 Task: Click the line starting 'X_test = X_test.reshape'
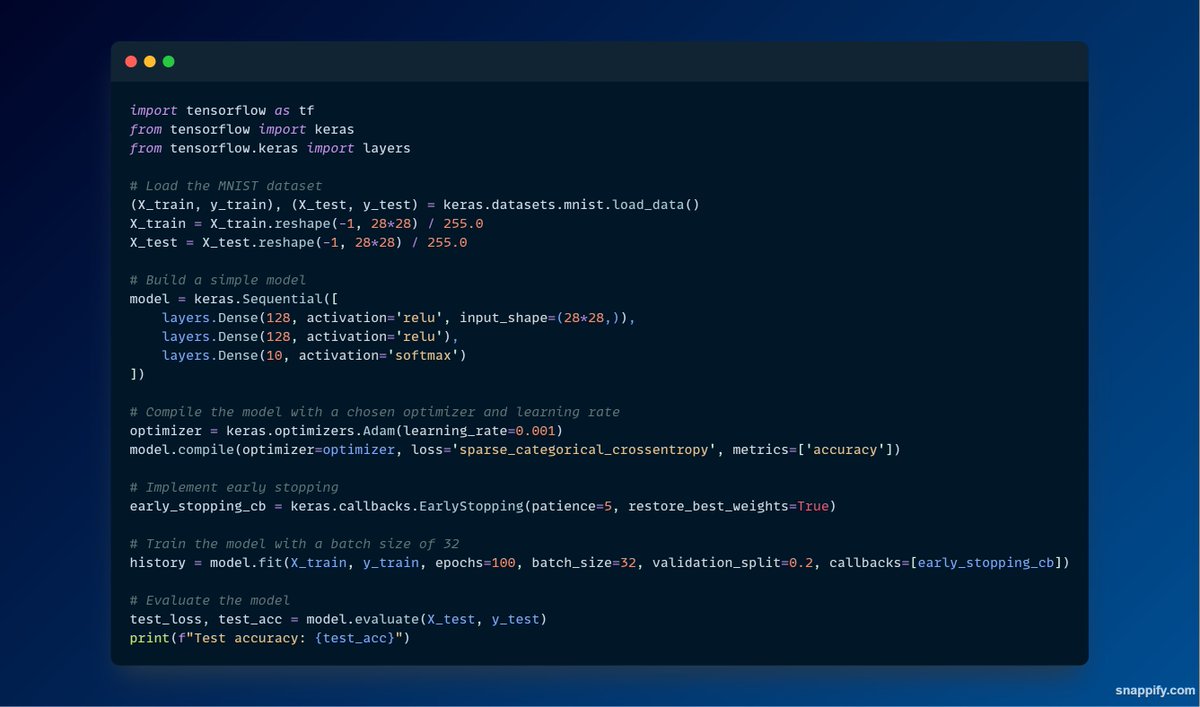tap(298, 242)
